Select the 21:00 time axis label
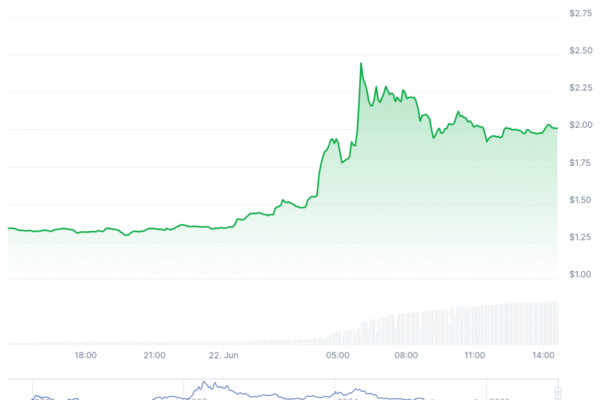The height and width of the screenshot is (400, 600). [x=154, y=355]
